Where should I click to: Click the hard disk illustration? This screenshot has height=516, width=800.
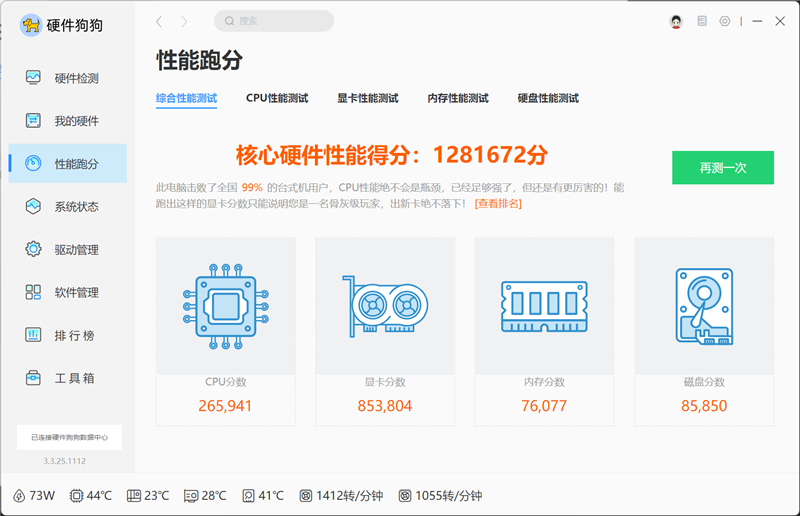(704, 306)
